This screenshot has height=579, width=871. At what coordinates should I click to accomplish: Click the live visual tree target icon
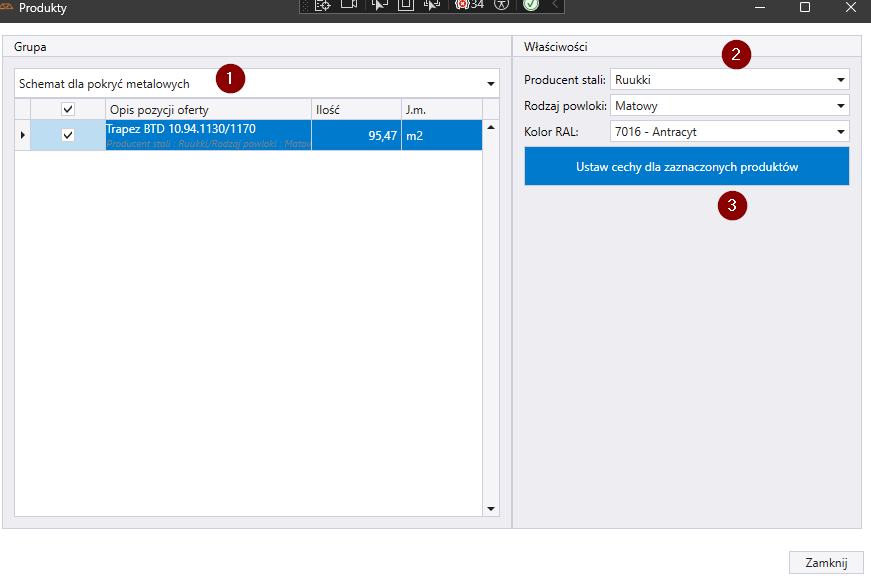(x=323, y=5)
